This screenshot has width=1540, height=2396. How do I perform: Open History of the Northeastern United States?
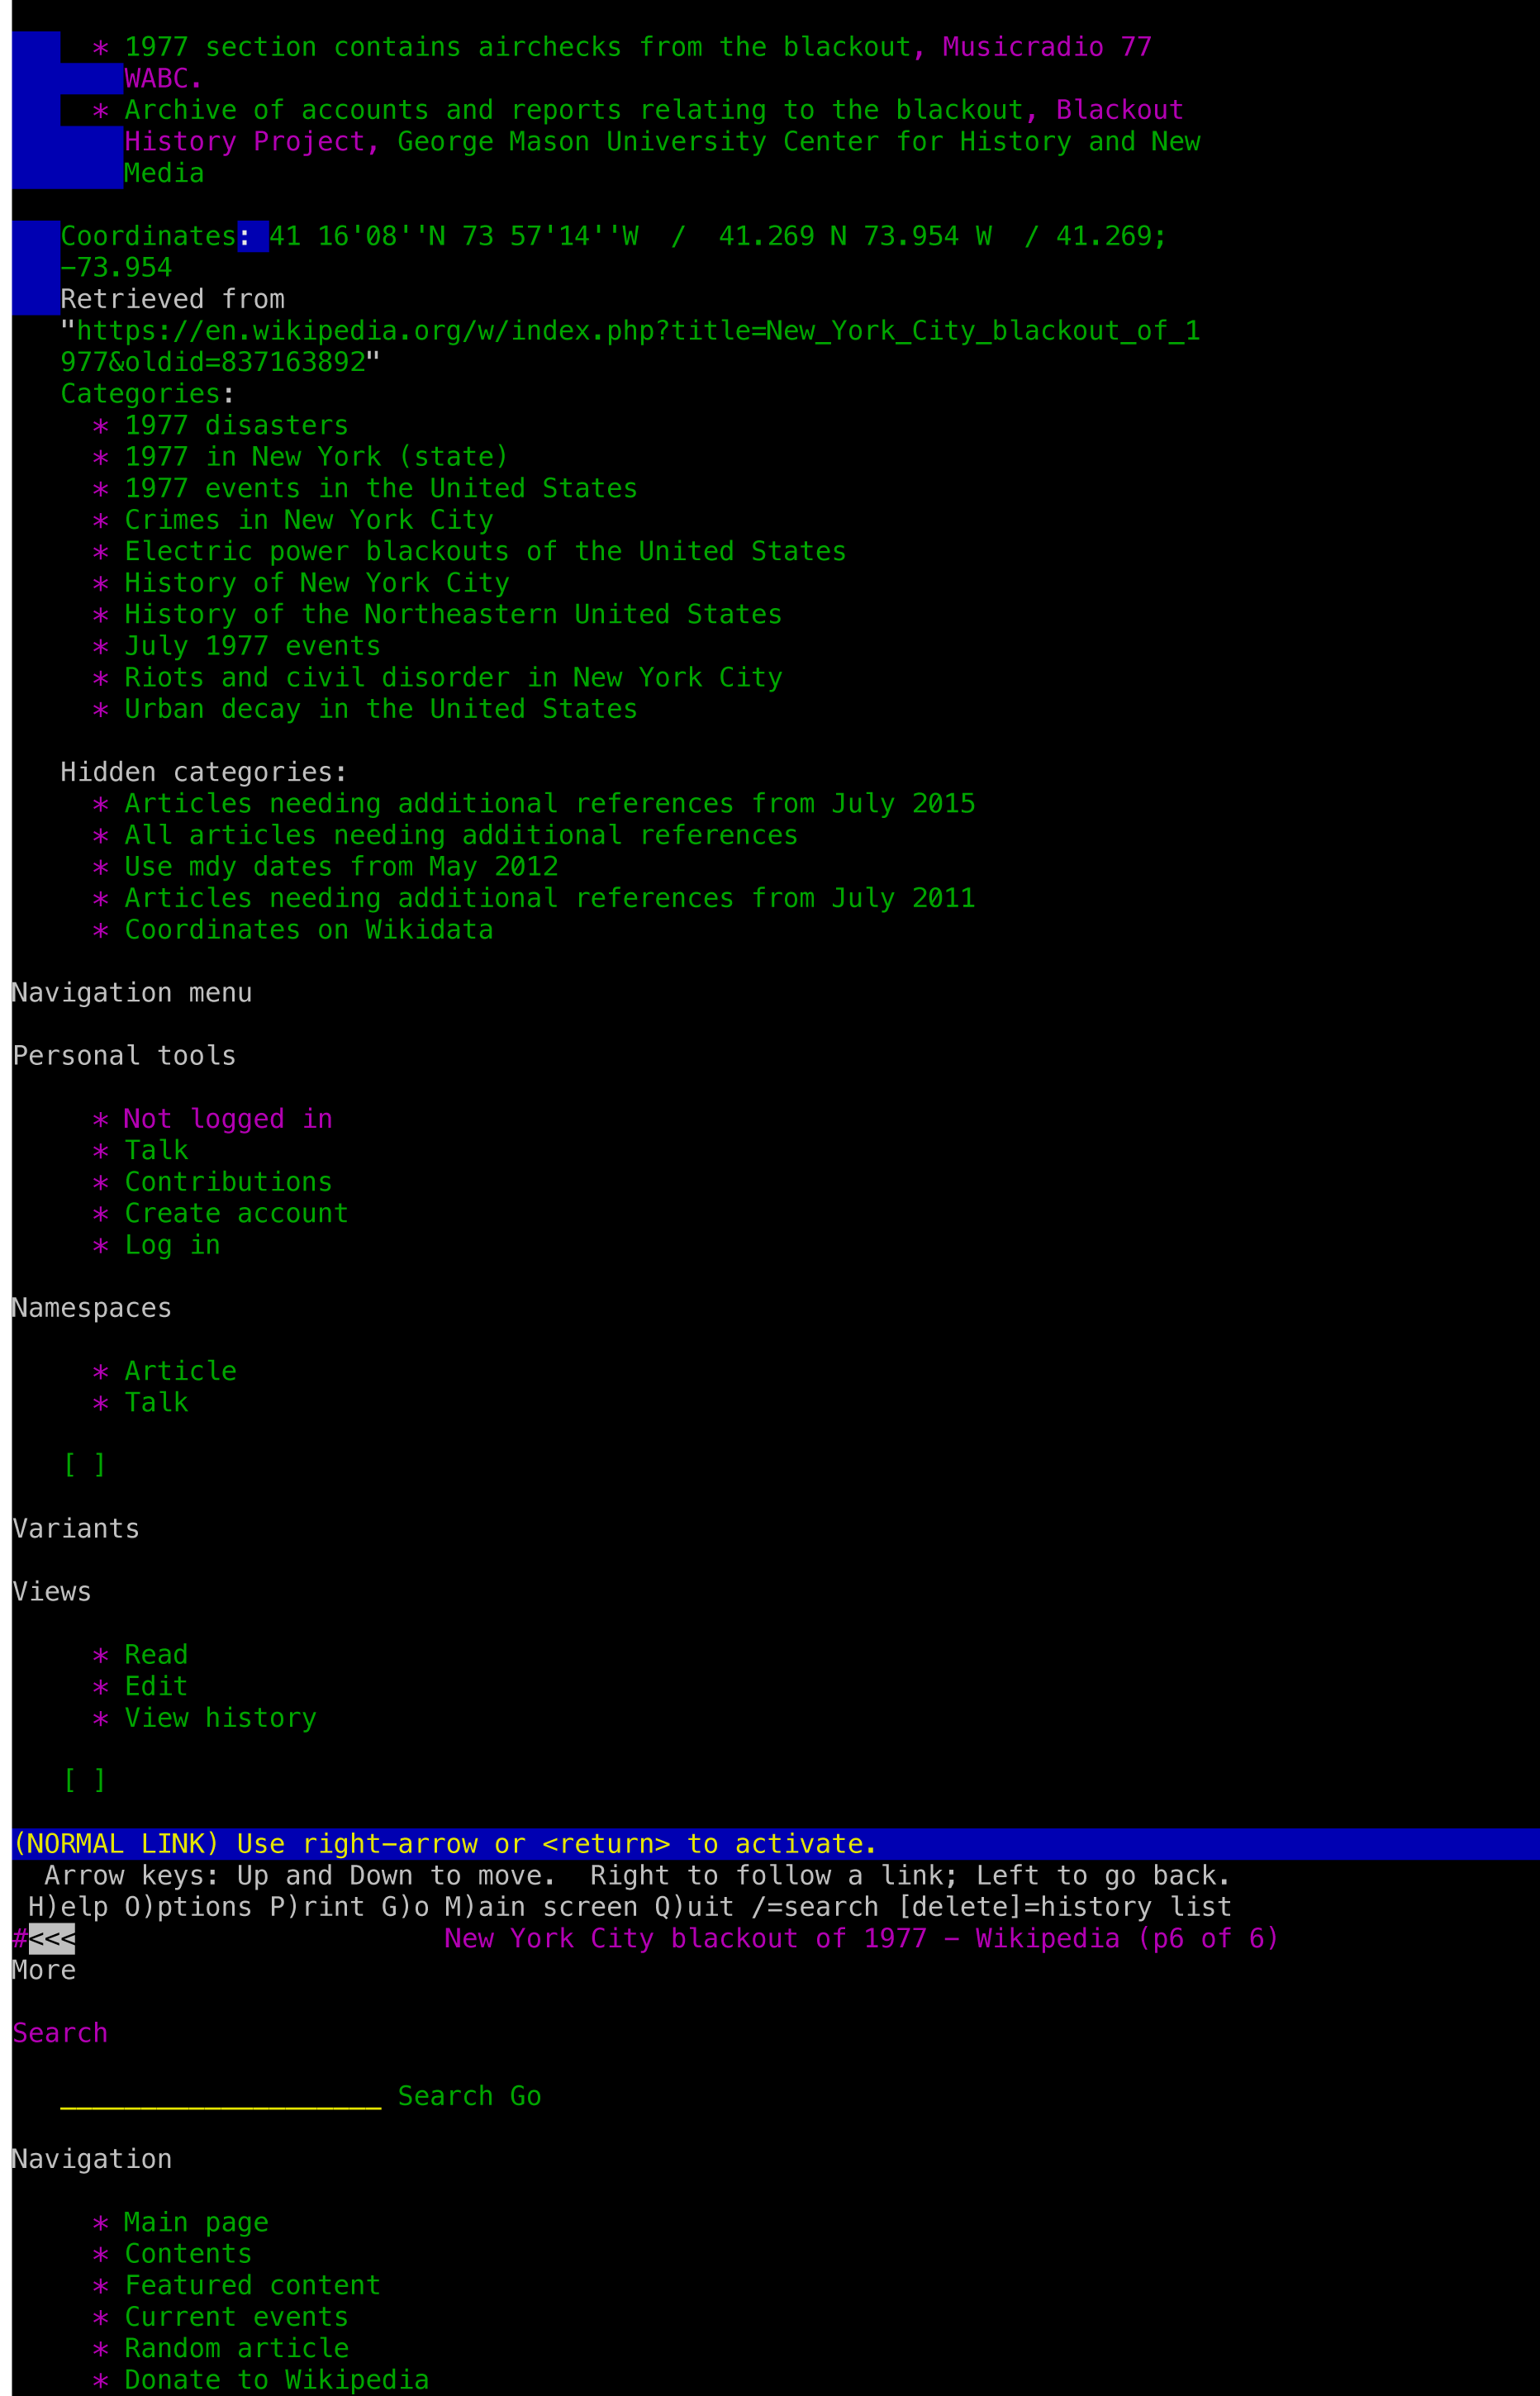click(453, 614)
